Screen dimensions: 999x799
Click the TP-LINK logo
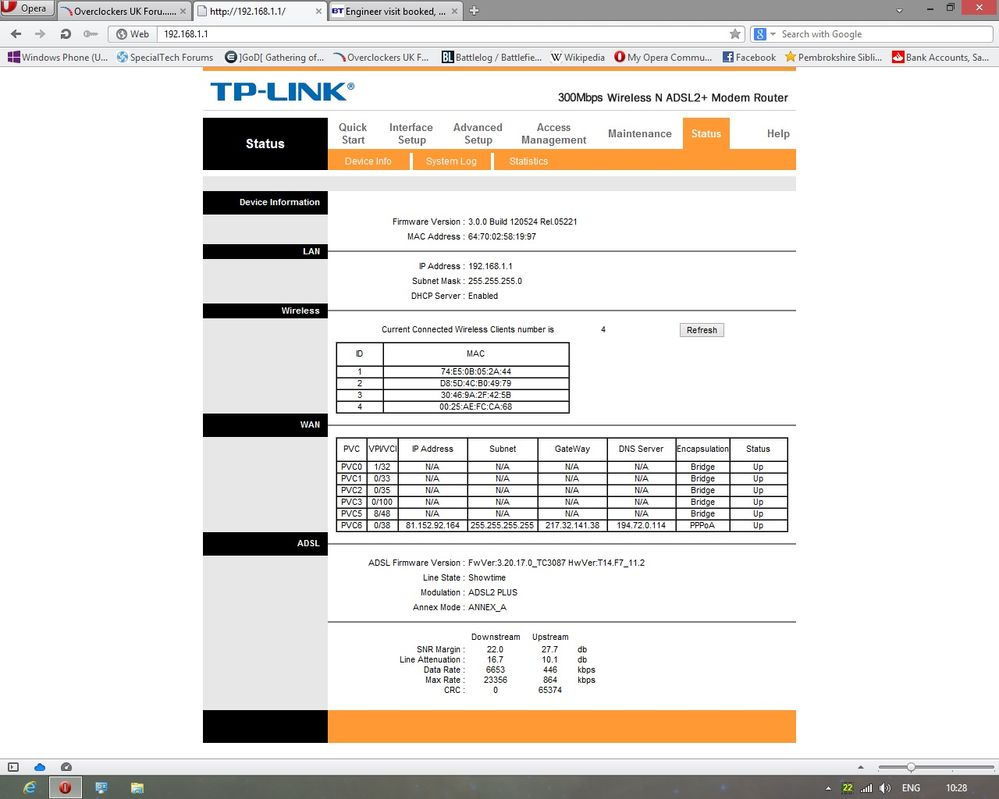click(x=282, y=92)
